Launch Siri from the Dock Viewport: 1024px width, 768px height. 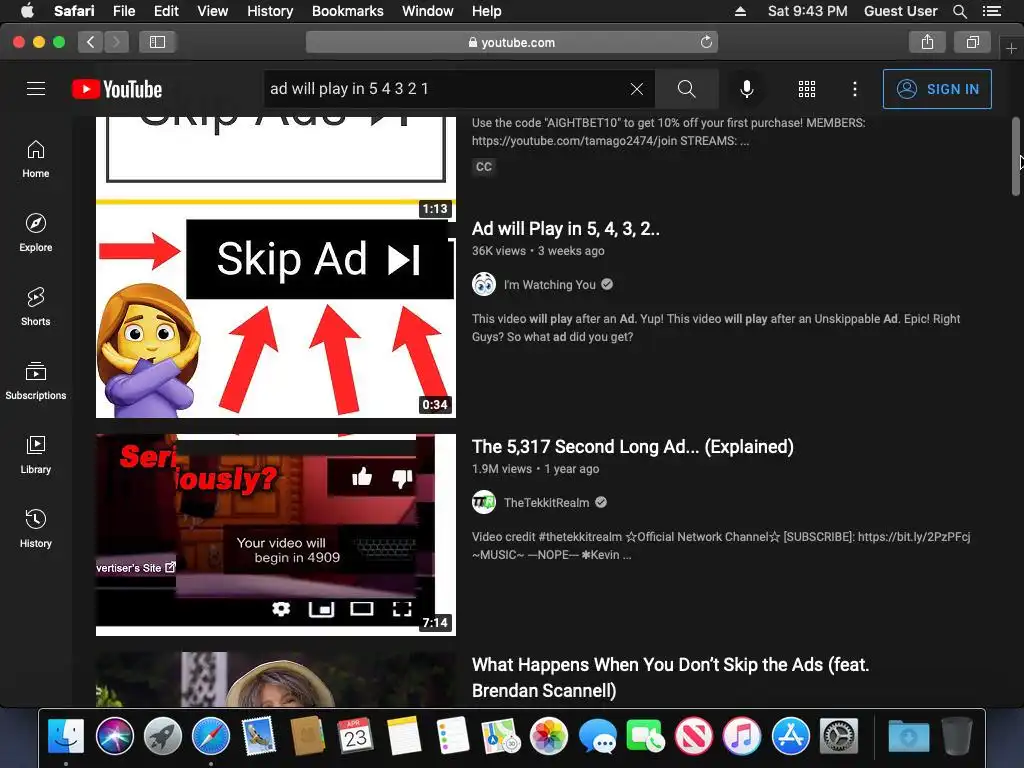point(114,736)
